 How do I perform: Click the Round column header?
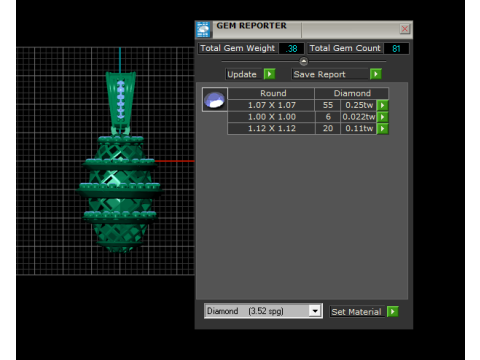271,93
